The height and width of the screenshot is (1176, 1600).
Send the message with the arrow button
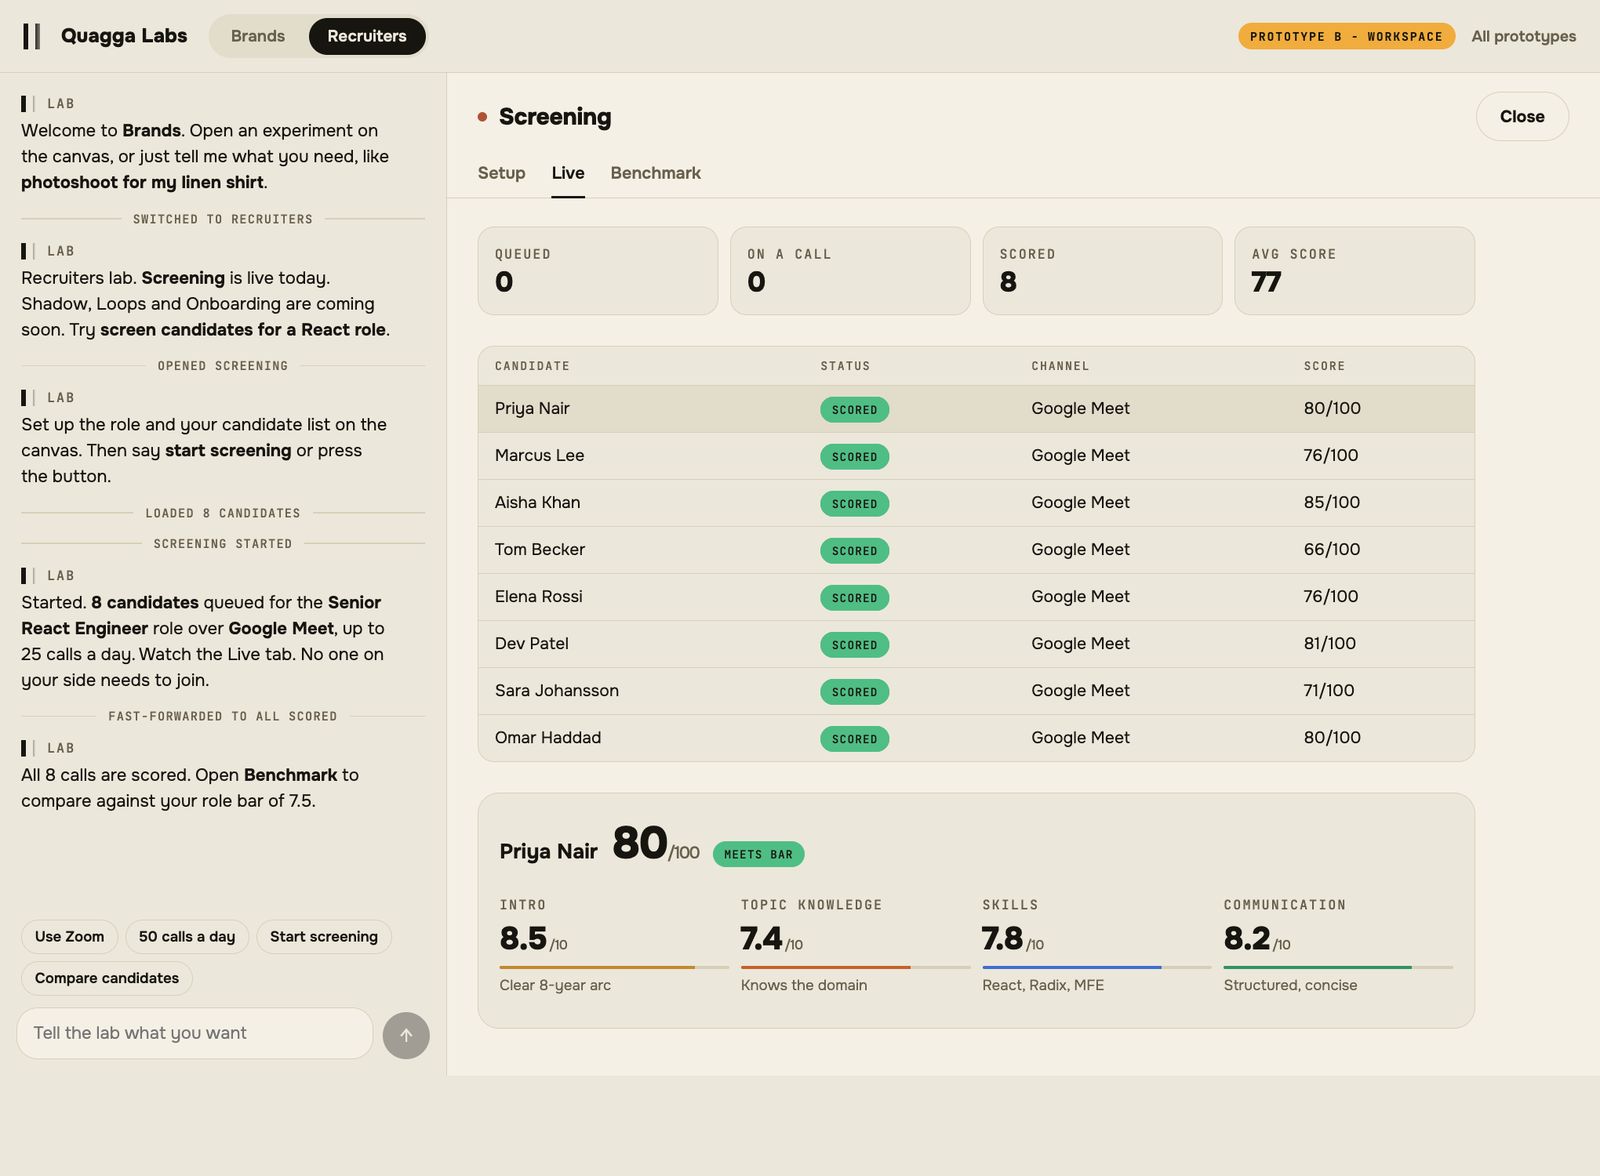coord(406,1035)
